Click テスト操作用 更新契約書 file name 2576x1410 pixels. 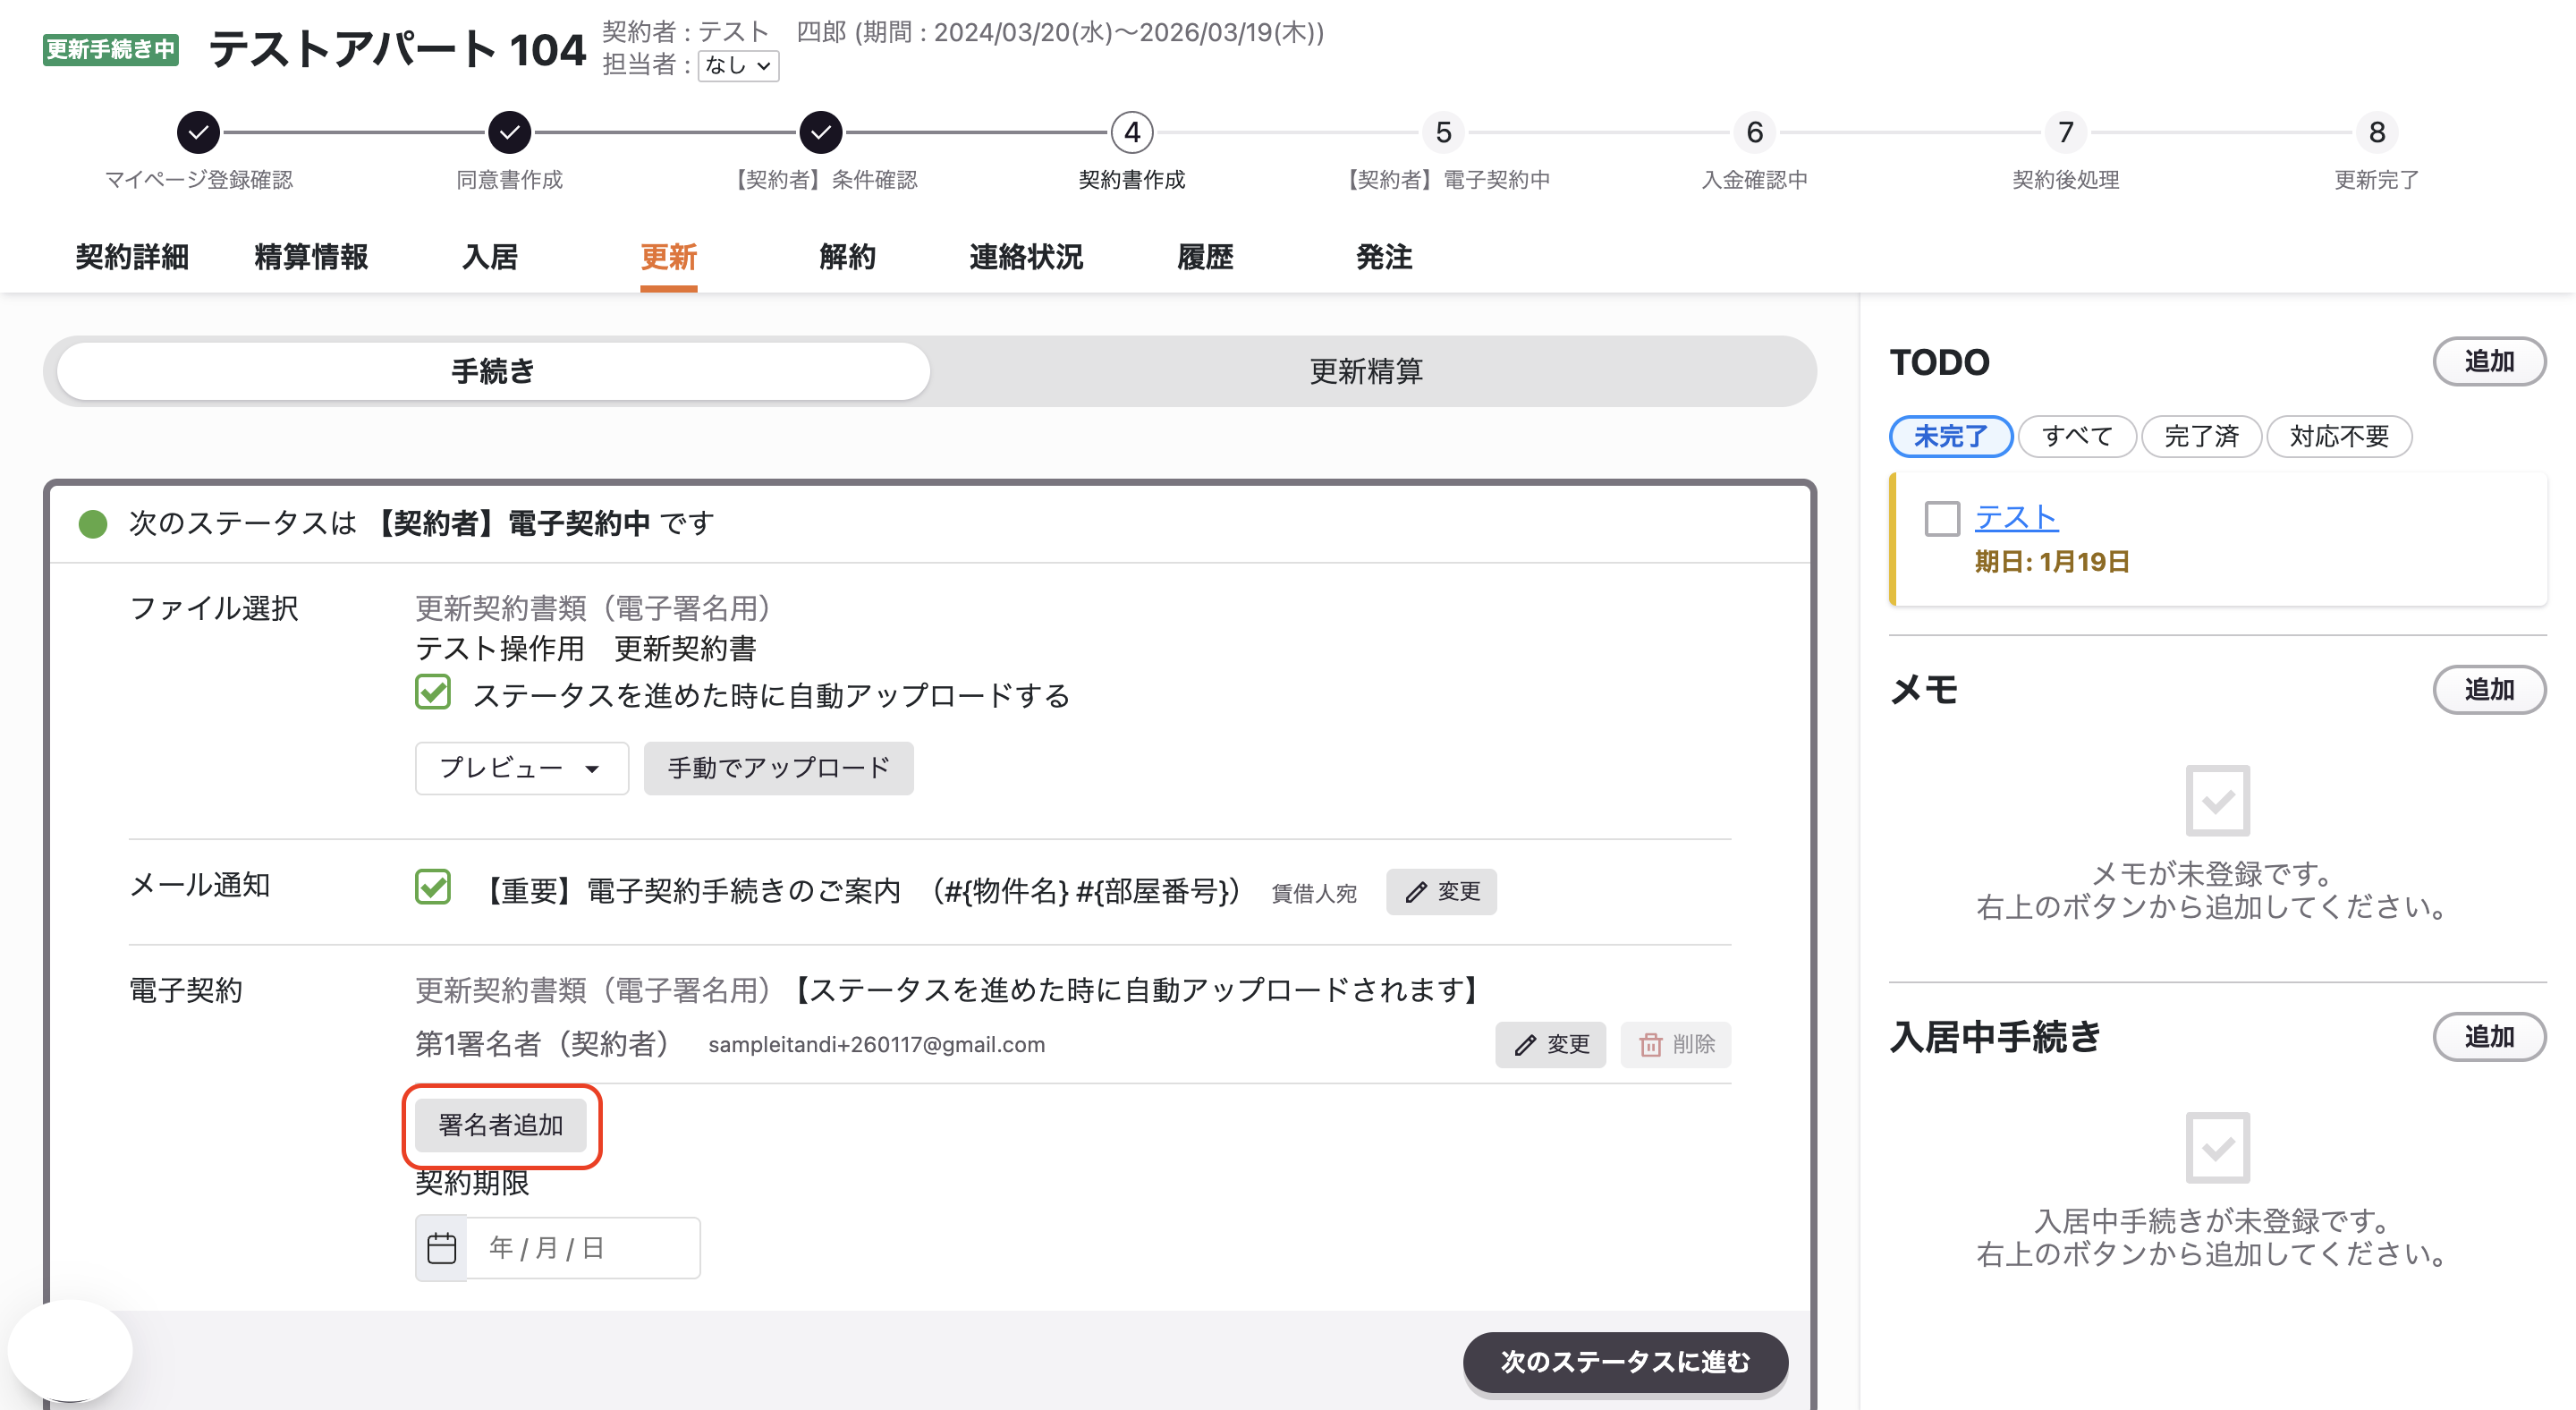(x=585, y=649)
